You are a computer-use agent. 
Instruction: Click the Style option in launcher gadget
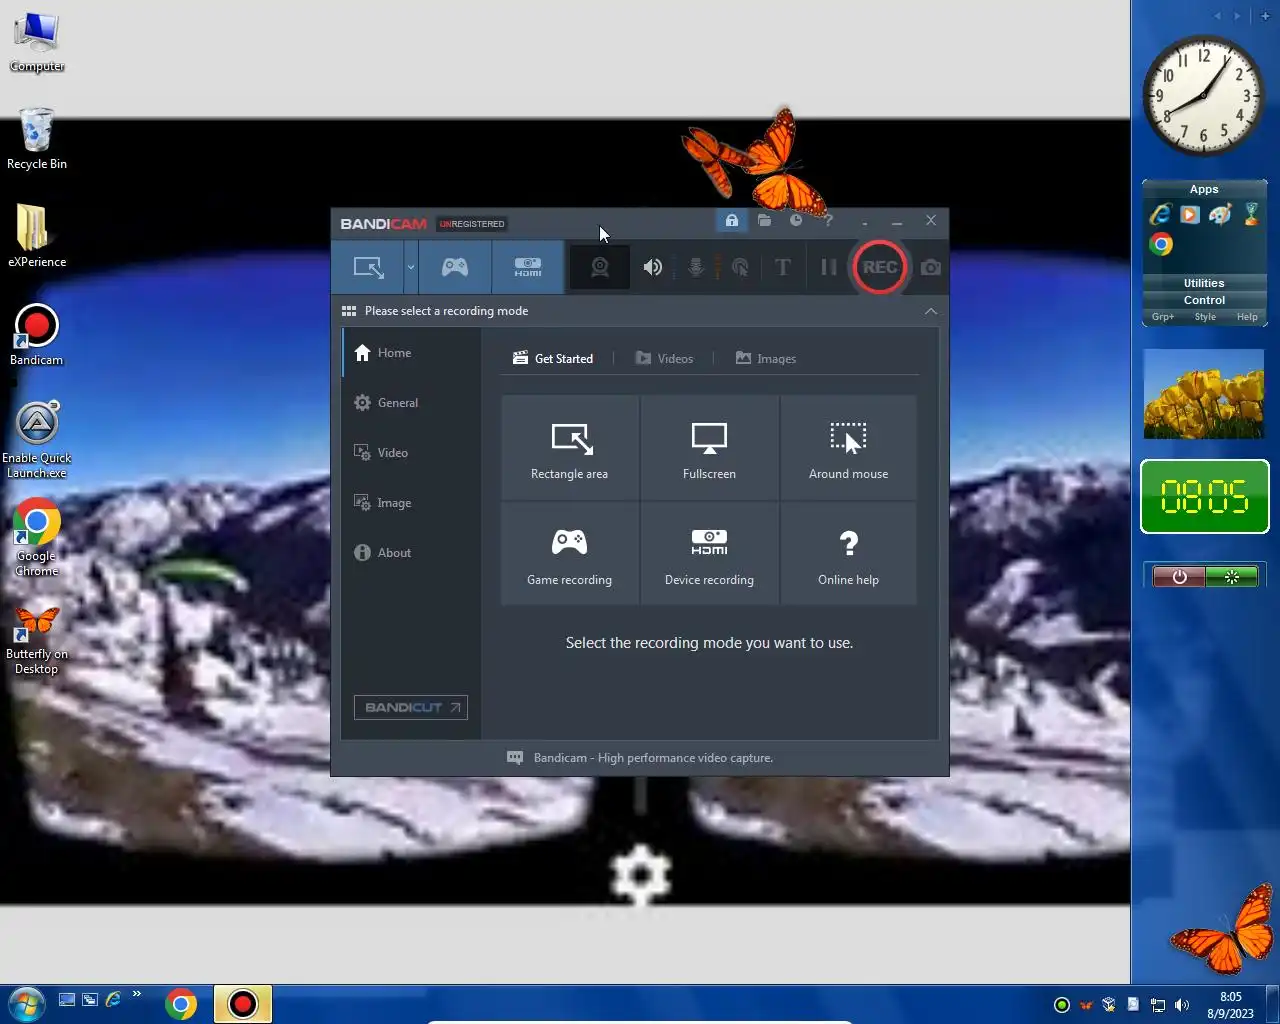coord(1205,317)
